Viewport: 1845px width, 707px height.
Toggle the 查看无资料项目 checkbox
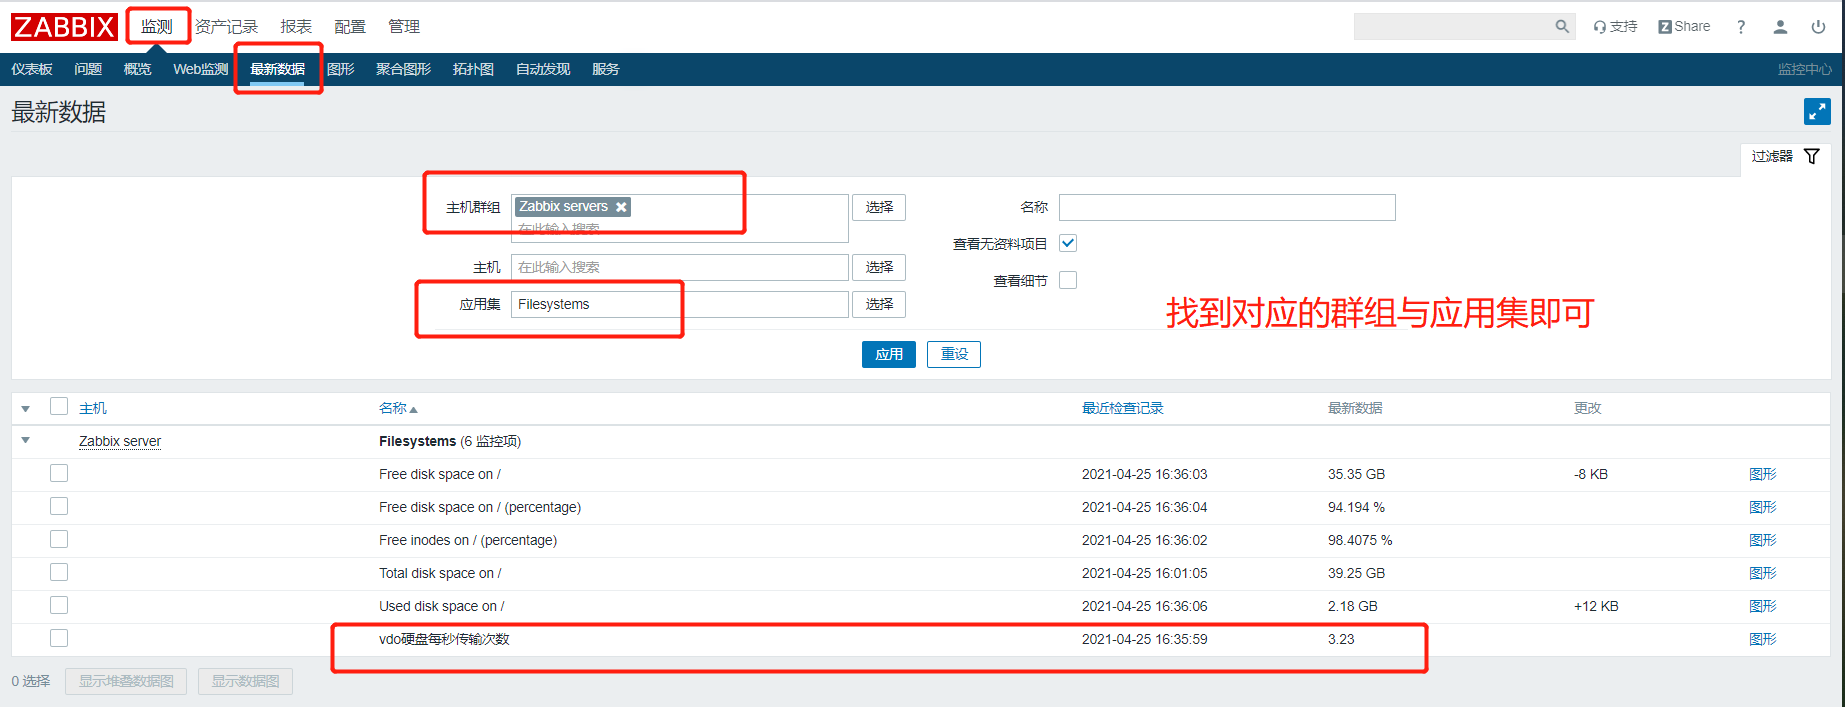click(x=1068, y=243)
